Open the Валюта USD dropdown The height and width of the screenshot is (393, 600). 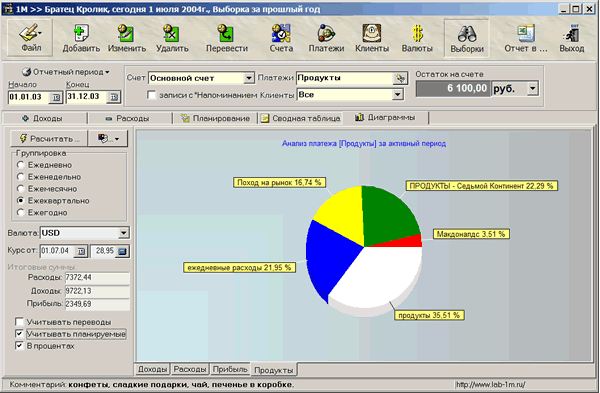coord(123,233)
